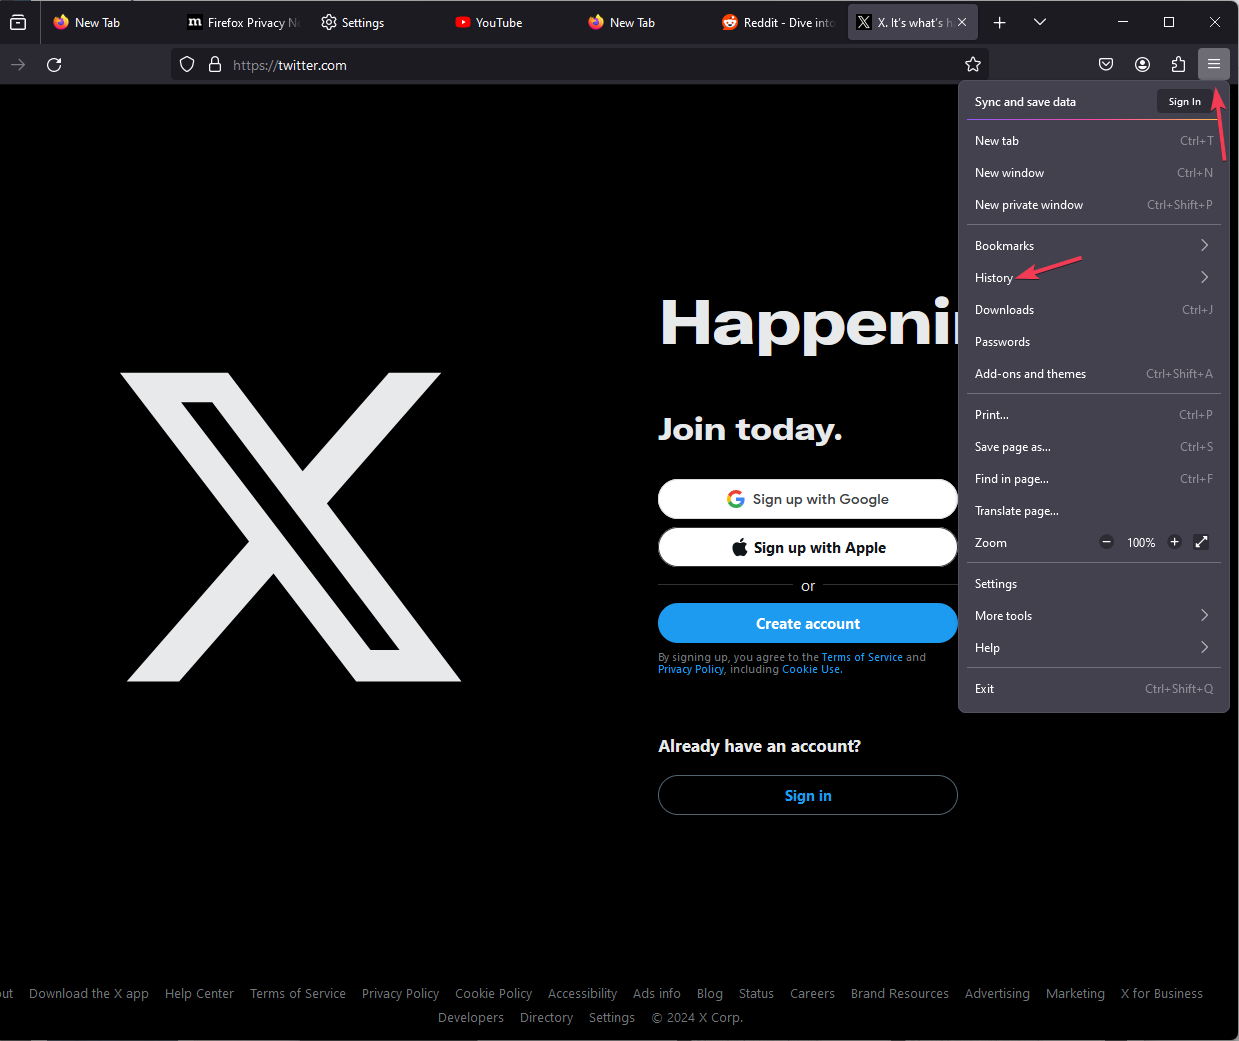1239x1041 pixels.
Task: Open Terms of Service link under Create account
Action: [x=862, y=657]
